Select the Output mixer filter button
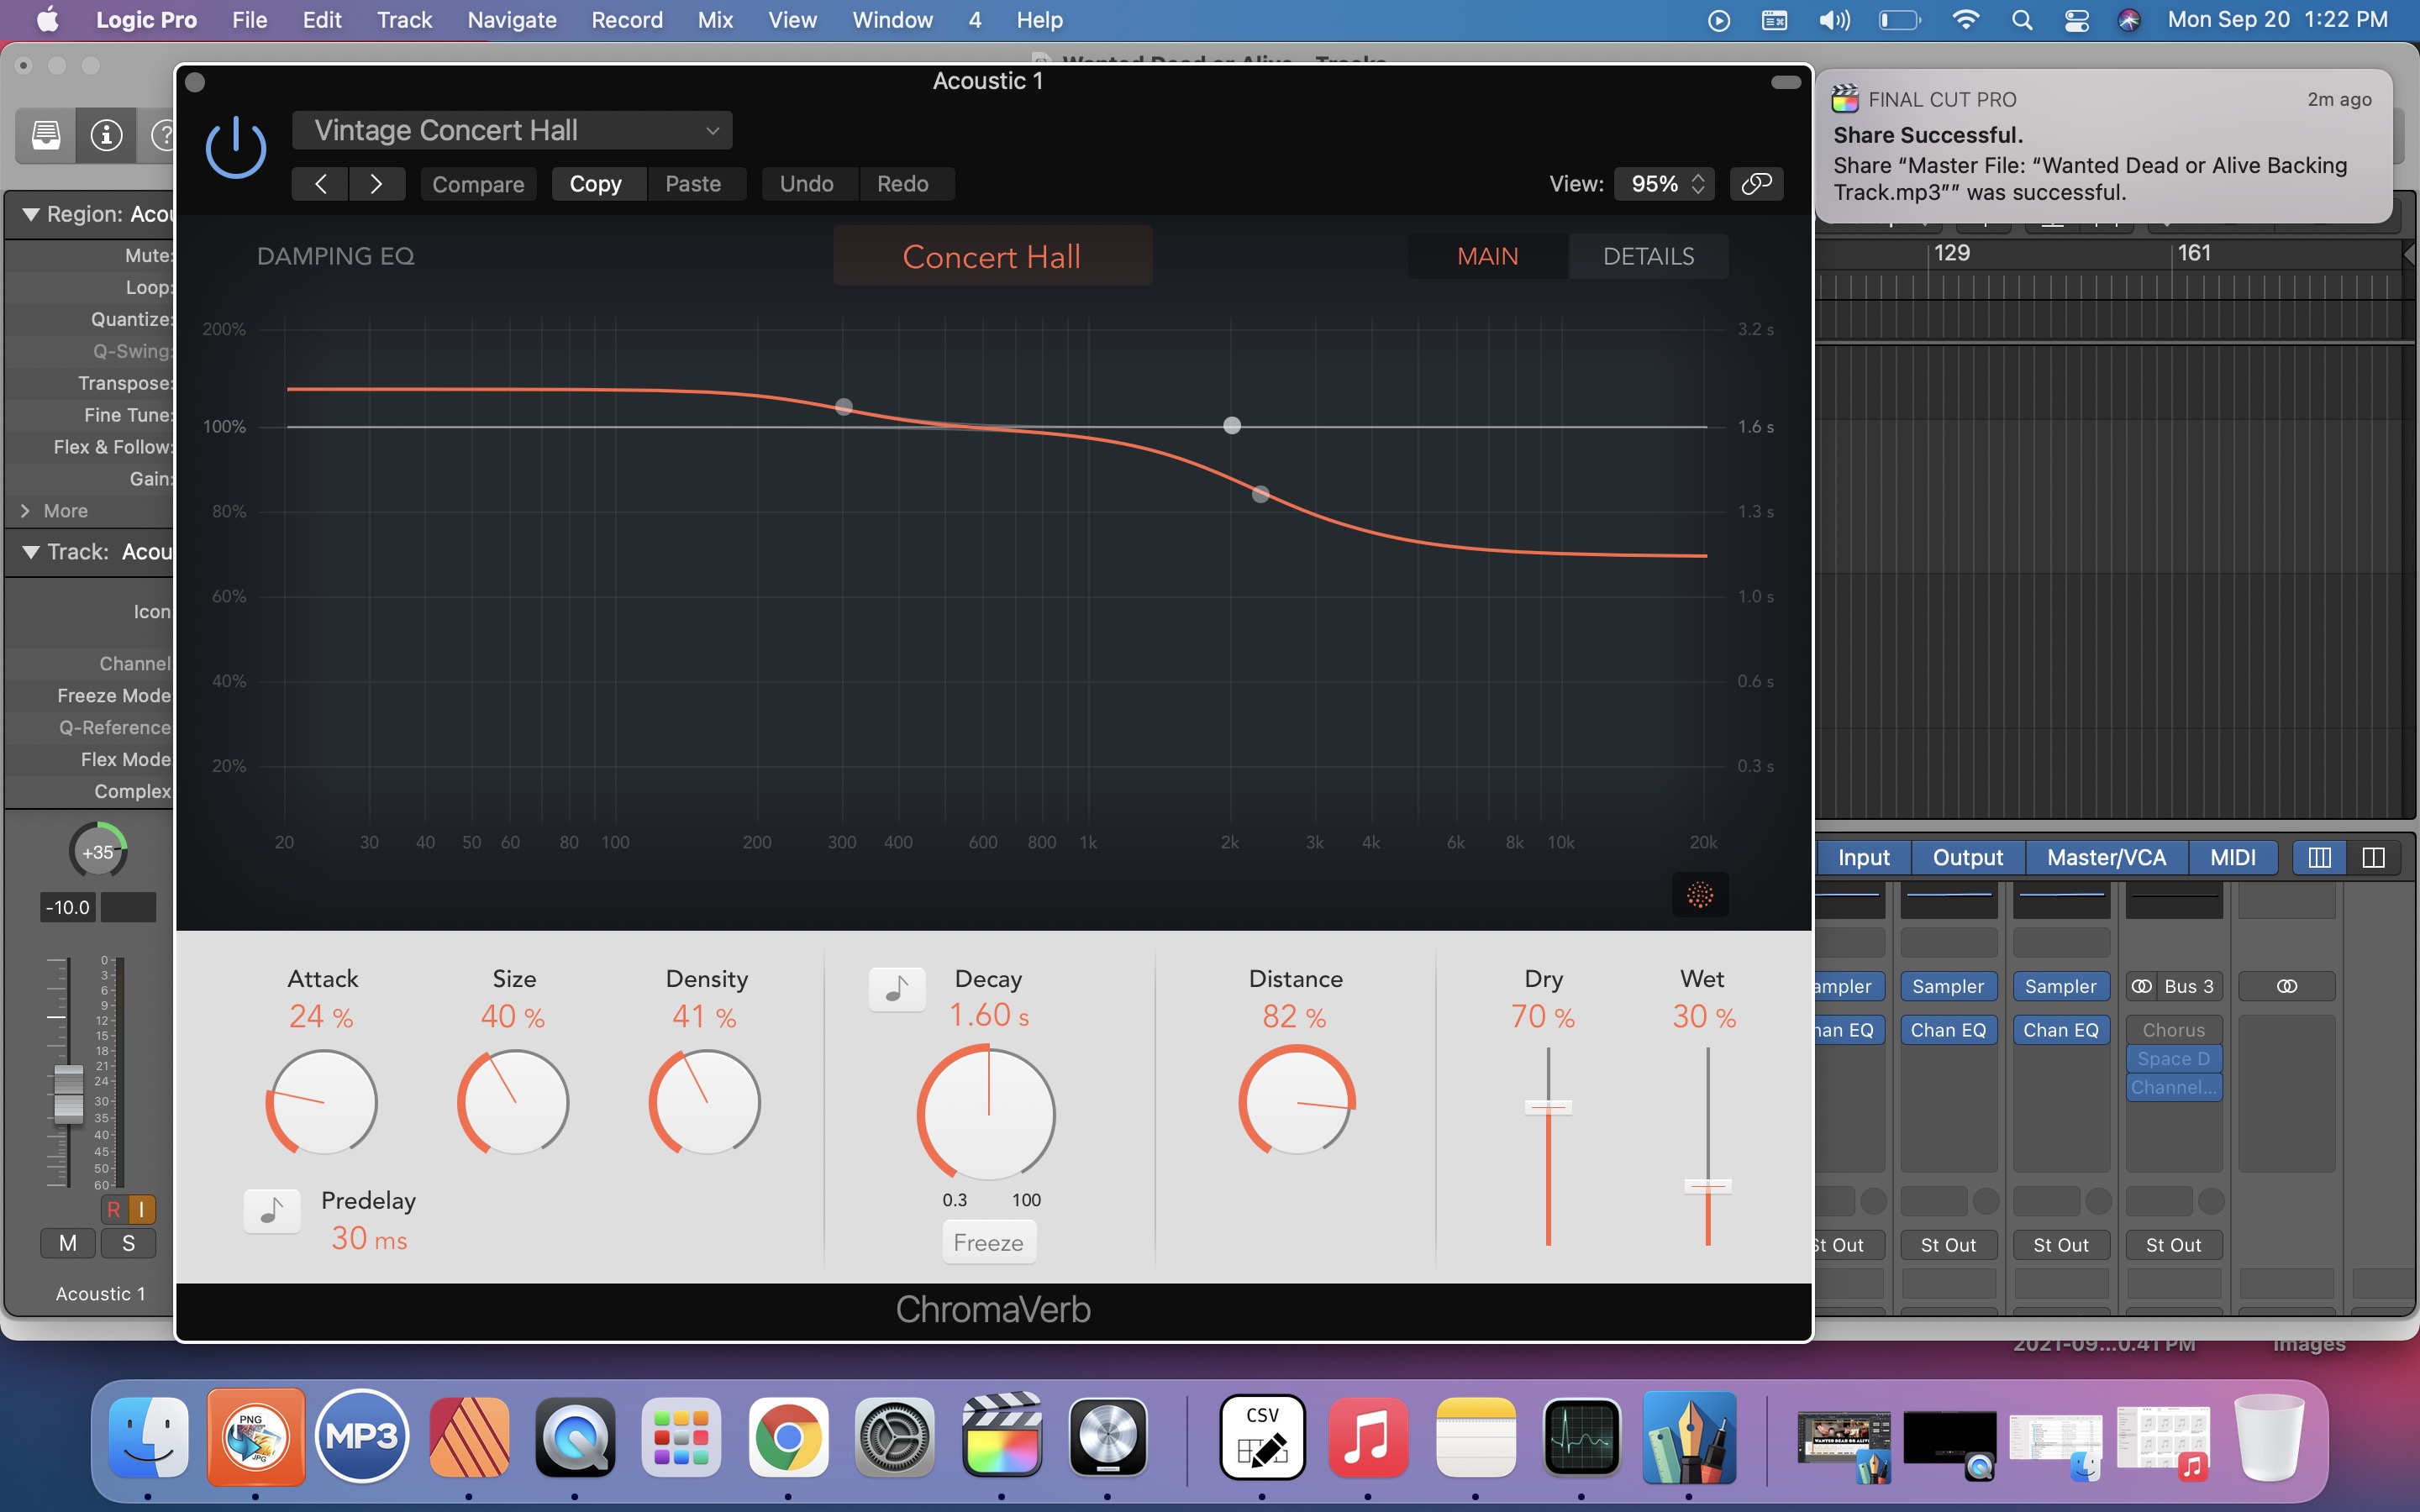 [1967, 857]
